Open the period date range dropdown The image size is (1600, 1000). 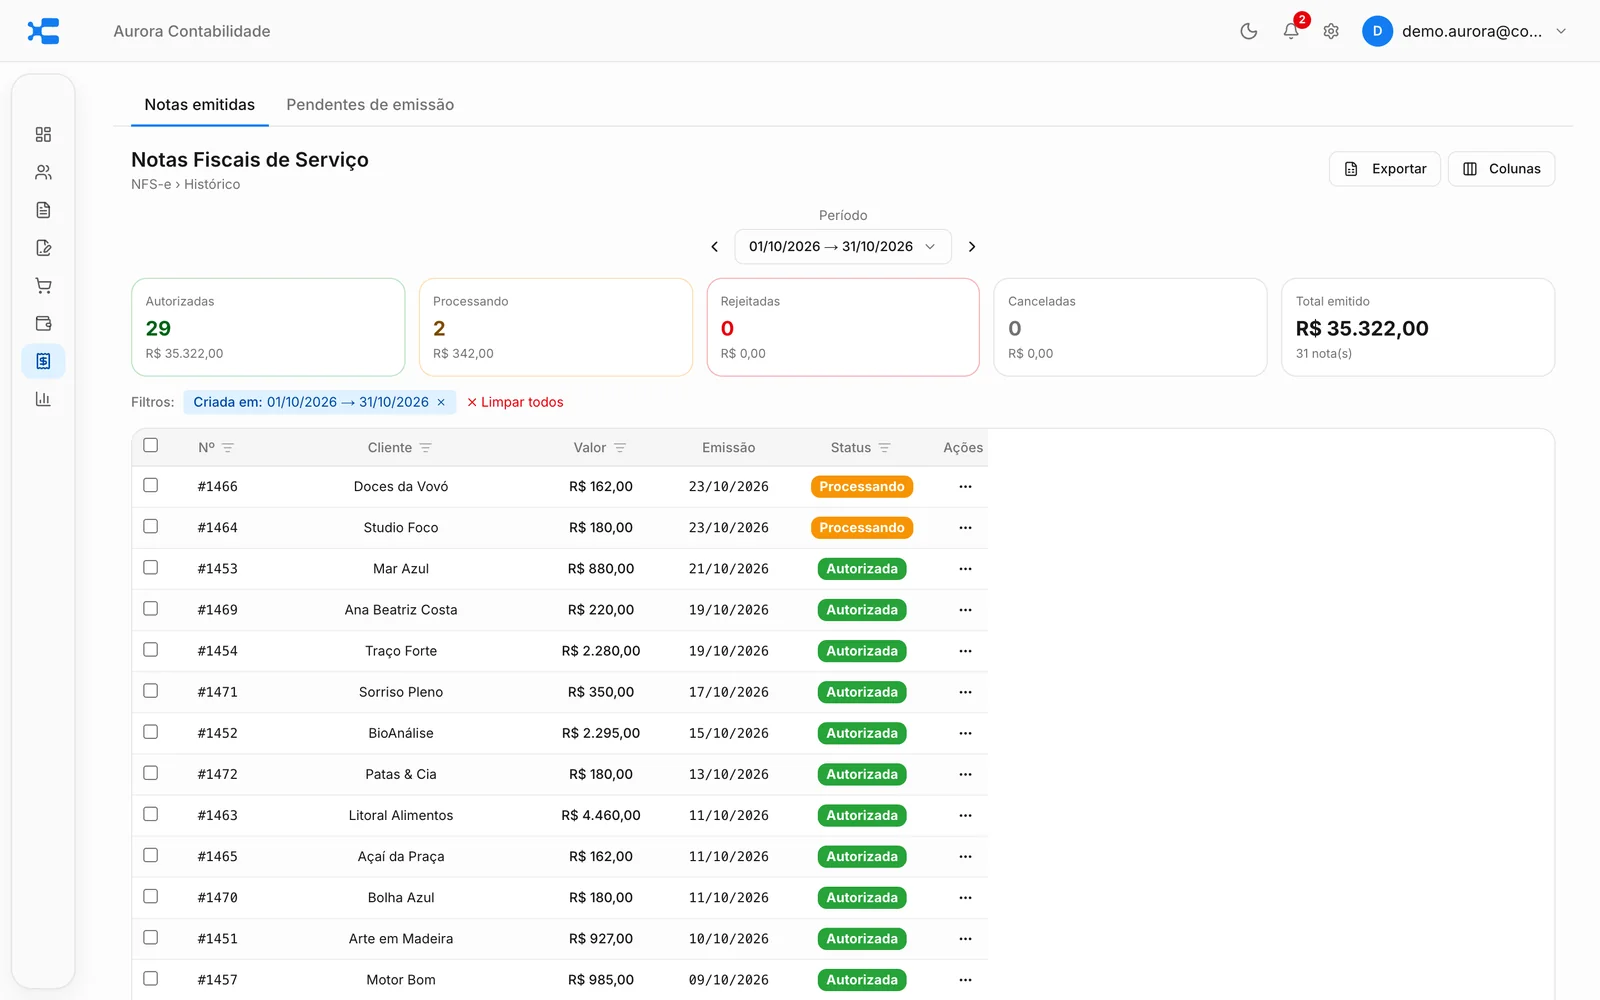(843, 247)
